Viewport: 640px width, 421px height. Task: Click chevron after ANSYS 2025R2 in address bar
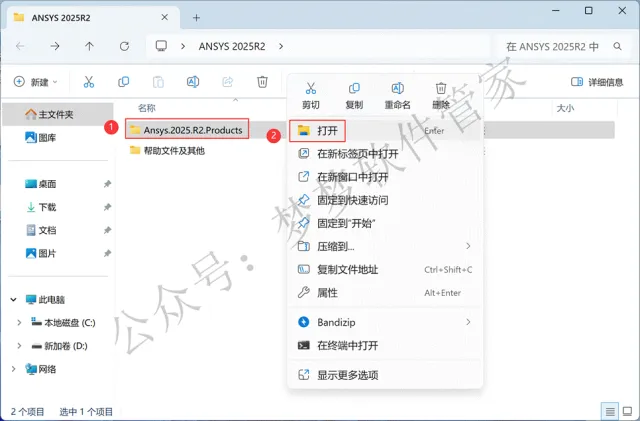(281, 46)
